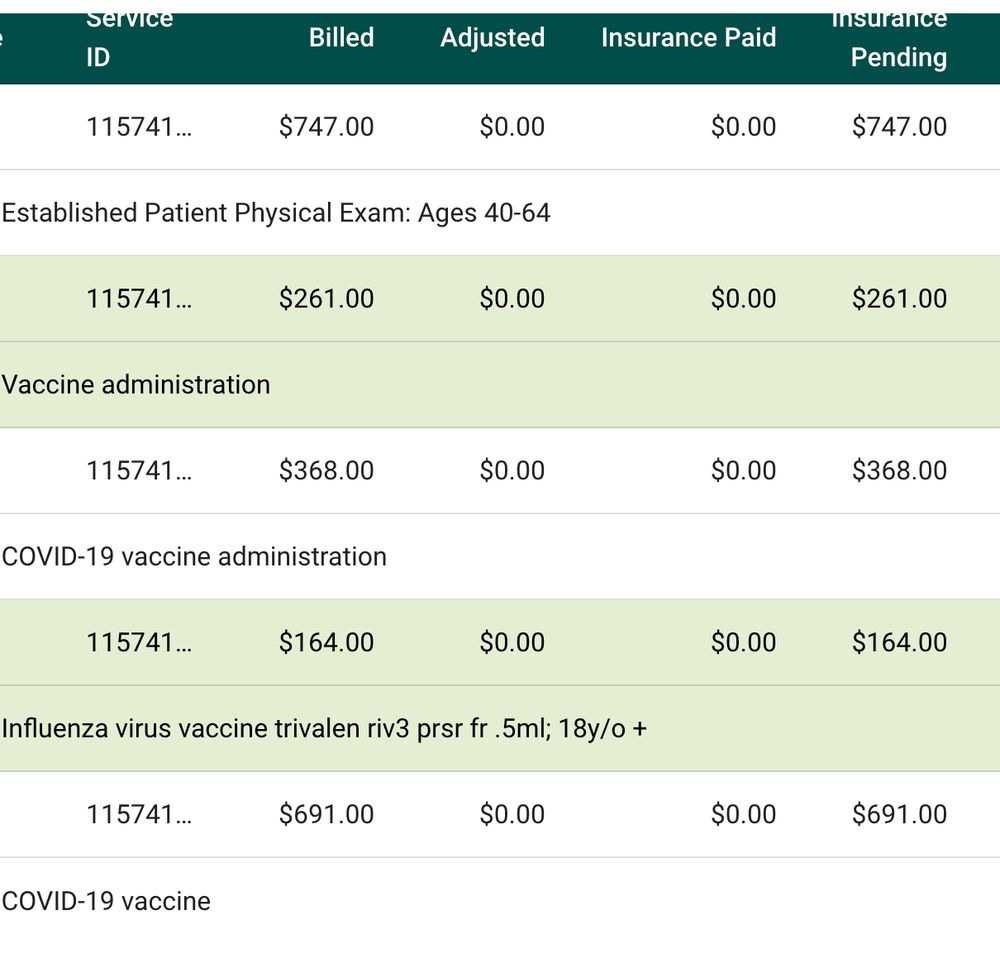
Task: Select the plain 'Vaccine administration' description row
Action: (x=136, y=385)
